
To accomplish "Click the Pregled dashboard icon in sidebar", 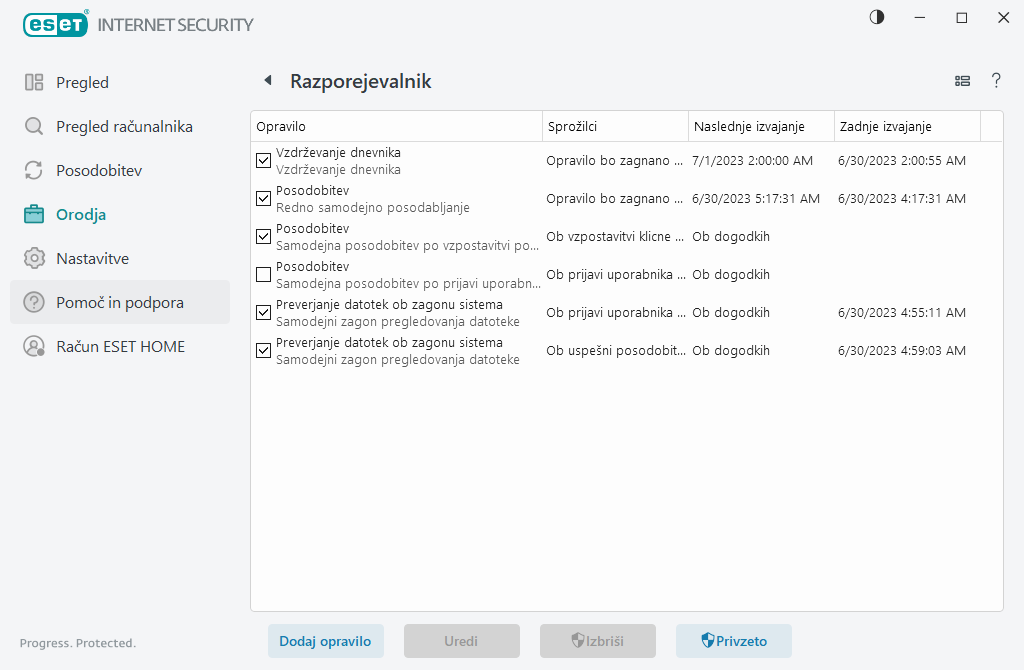I will (34, 82).
